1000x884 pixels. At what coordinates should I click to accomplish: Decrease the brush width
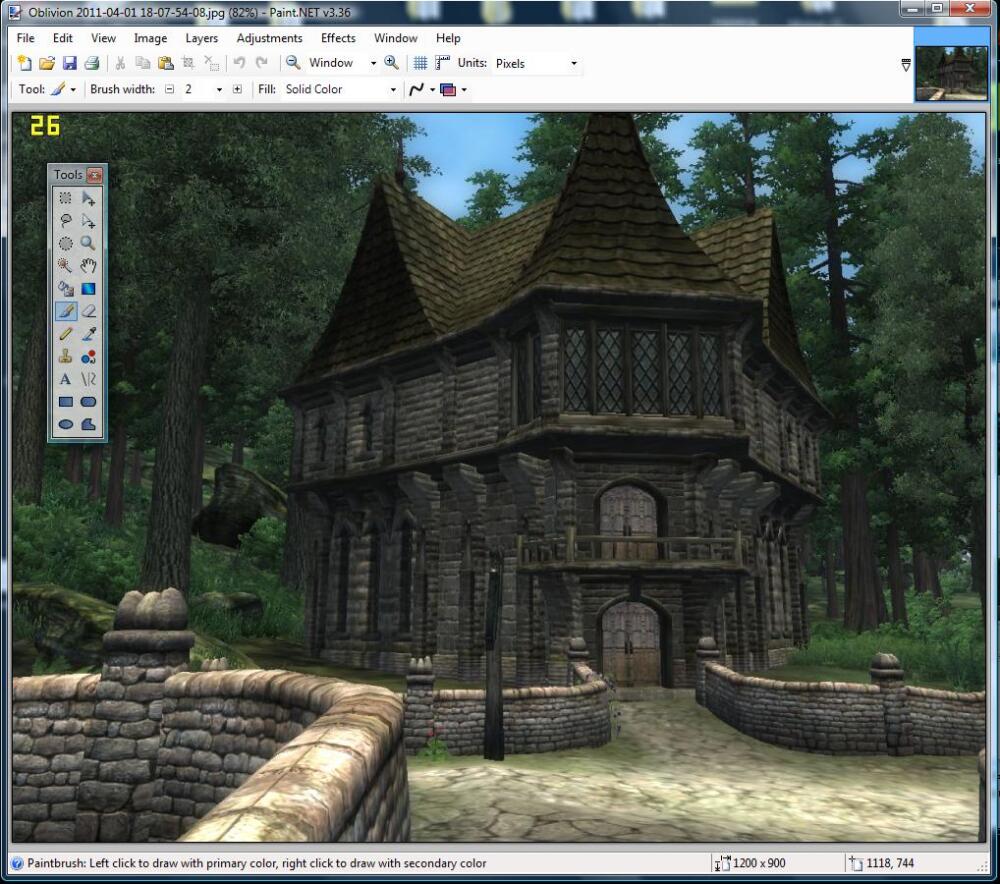click(169, 89)
